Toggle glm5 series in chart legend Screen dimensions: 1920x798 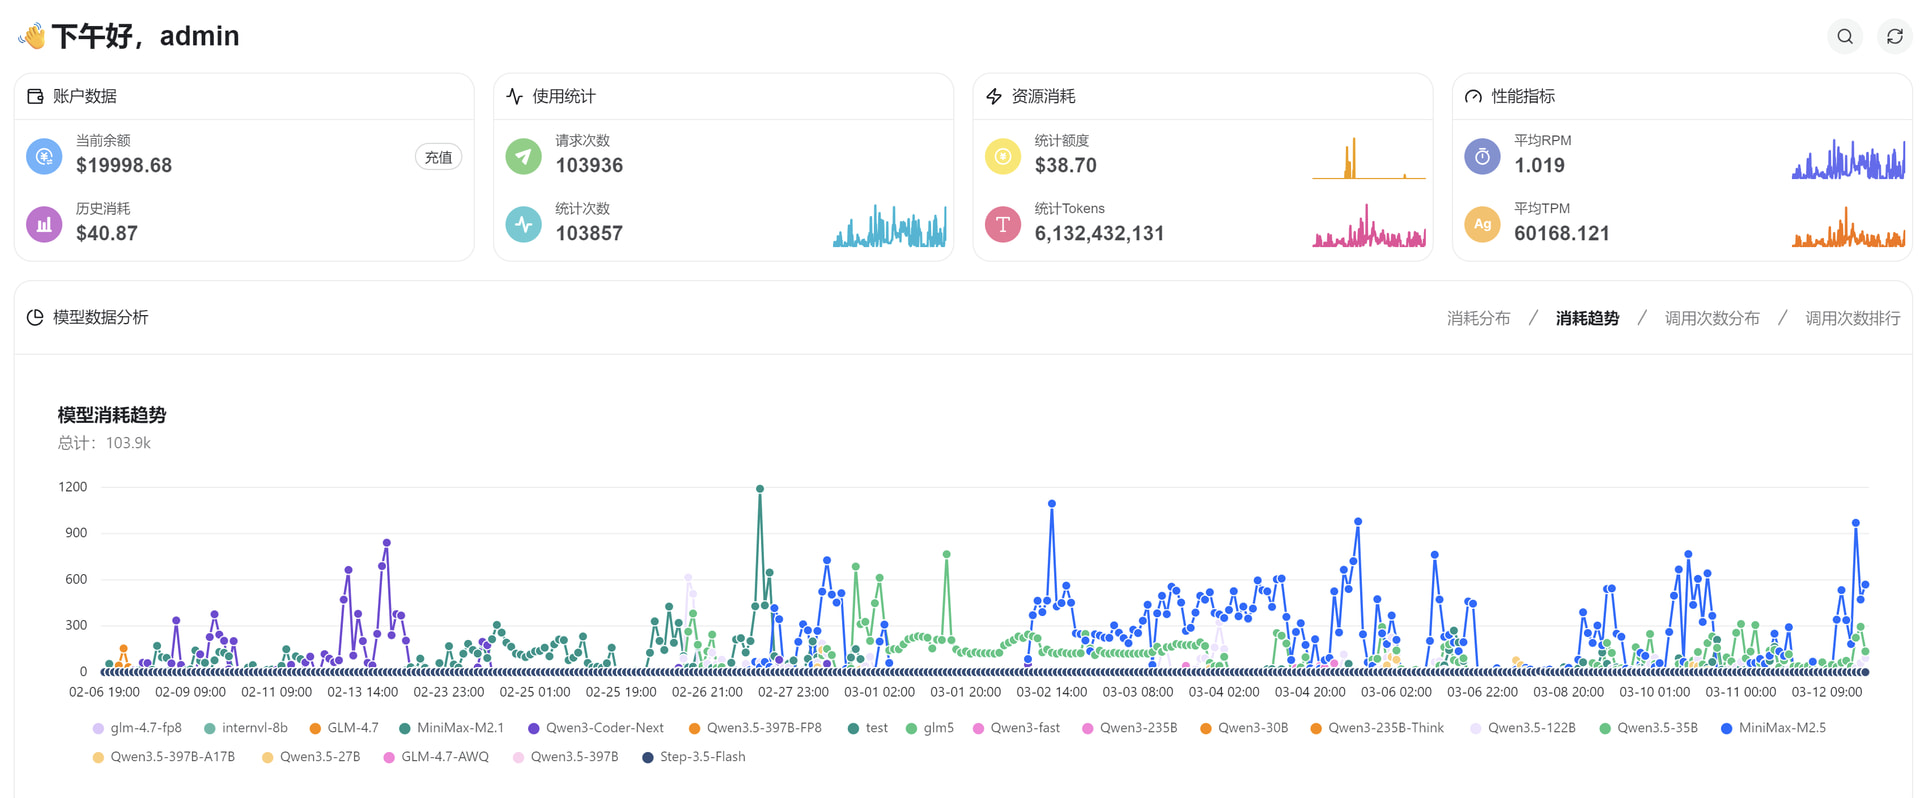click(x=929, y=728)
